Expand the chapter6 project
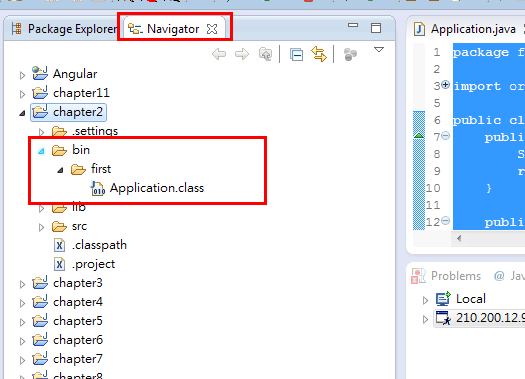This screenshot has height=379, width=525. (22, 342)
